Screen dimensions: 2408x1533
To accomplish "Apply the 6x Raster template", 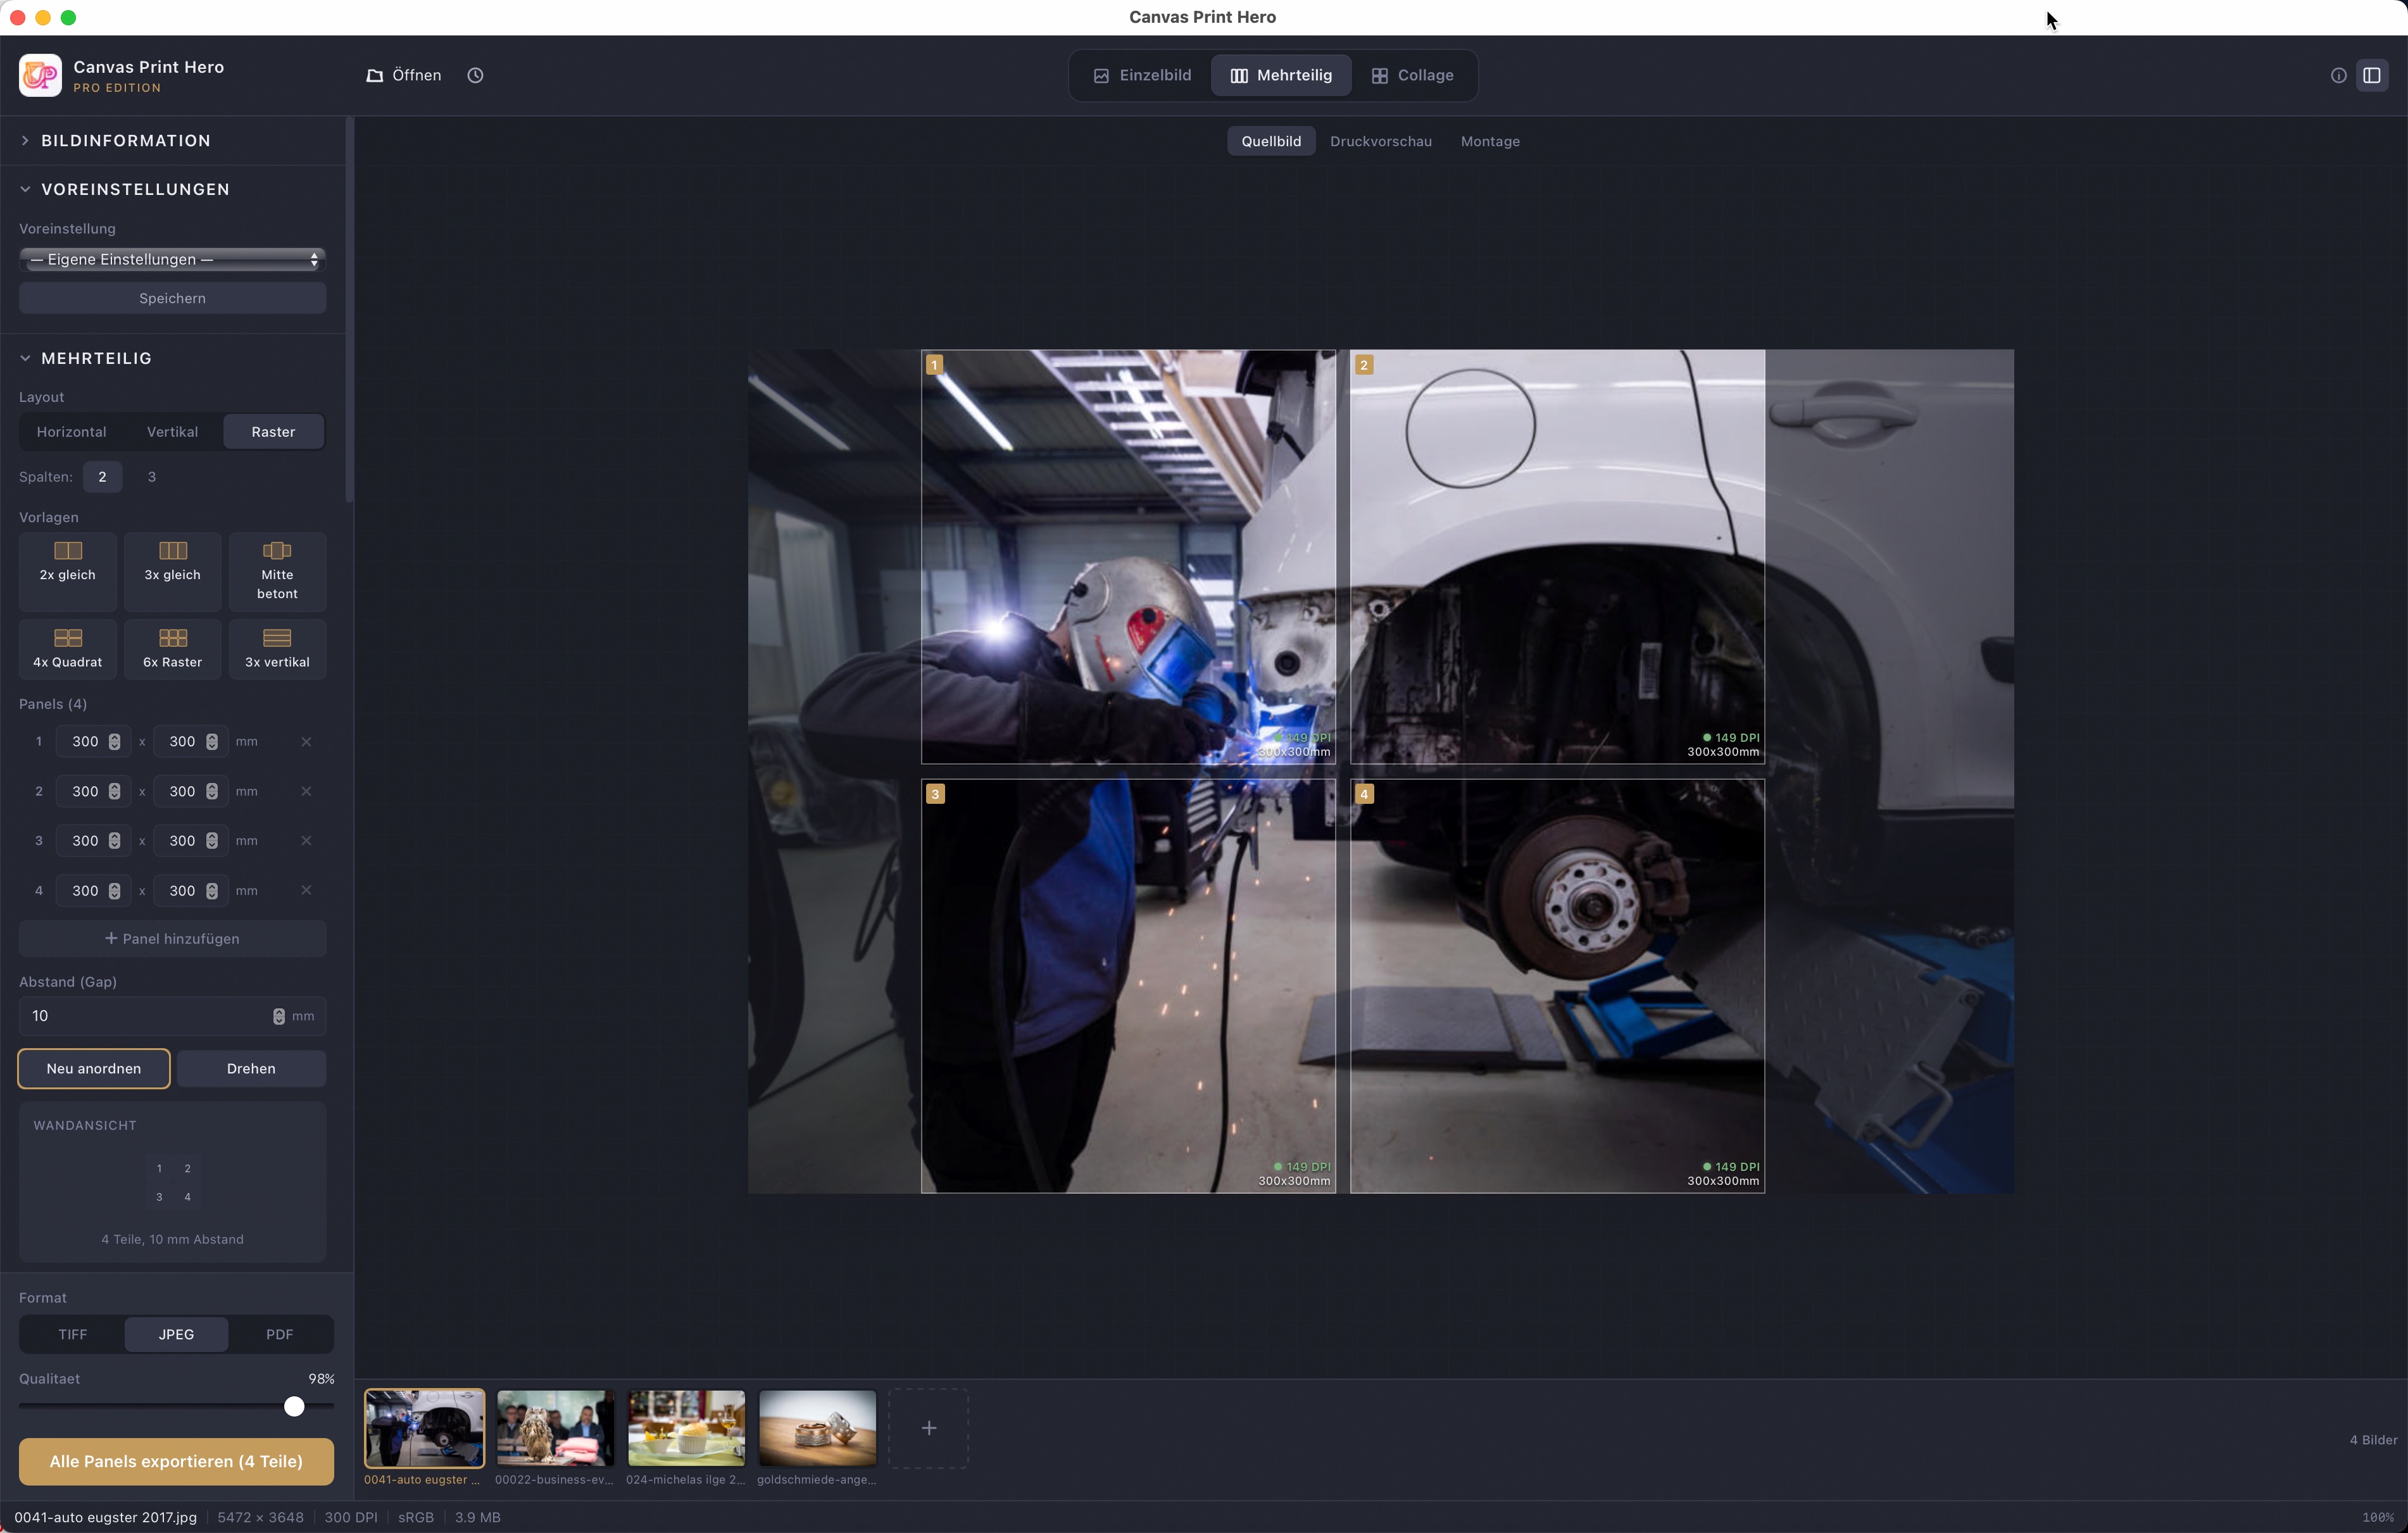I will (x=172, y=648).
